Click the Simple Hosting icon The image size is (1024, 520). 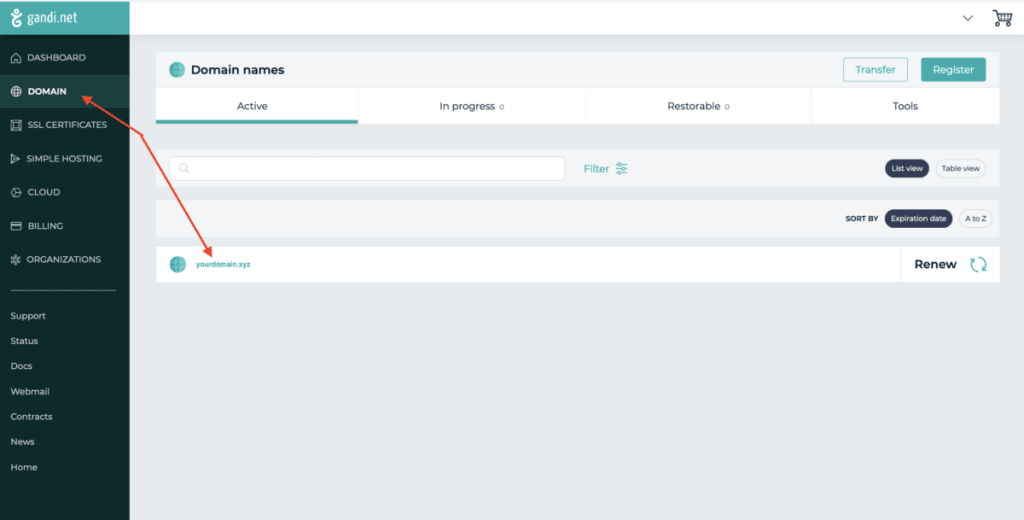tap(16, 159)
